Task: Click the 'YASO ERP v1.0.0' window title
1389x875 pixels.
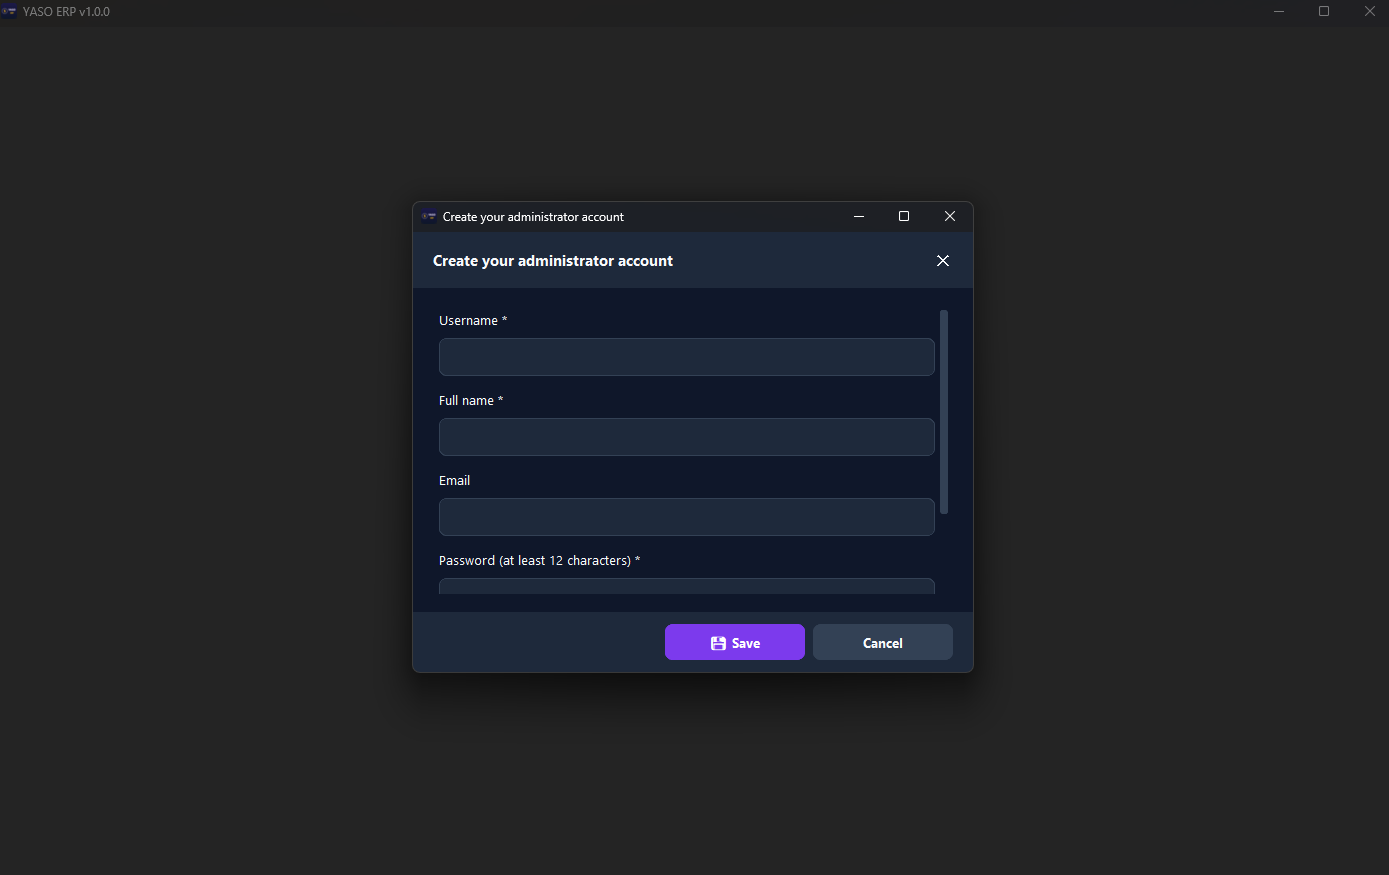Action: pyautogui.click(x=66, y=12)
